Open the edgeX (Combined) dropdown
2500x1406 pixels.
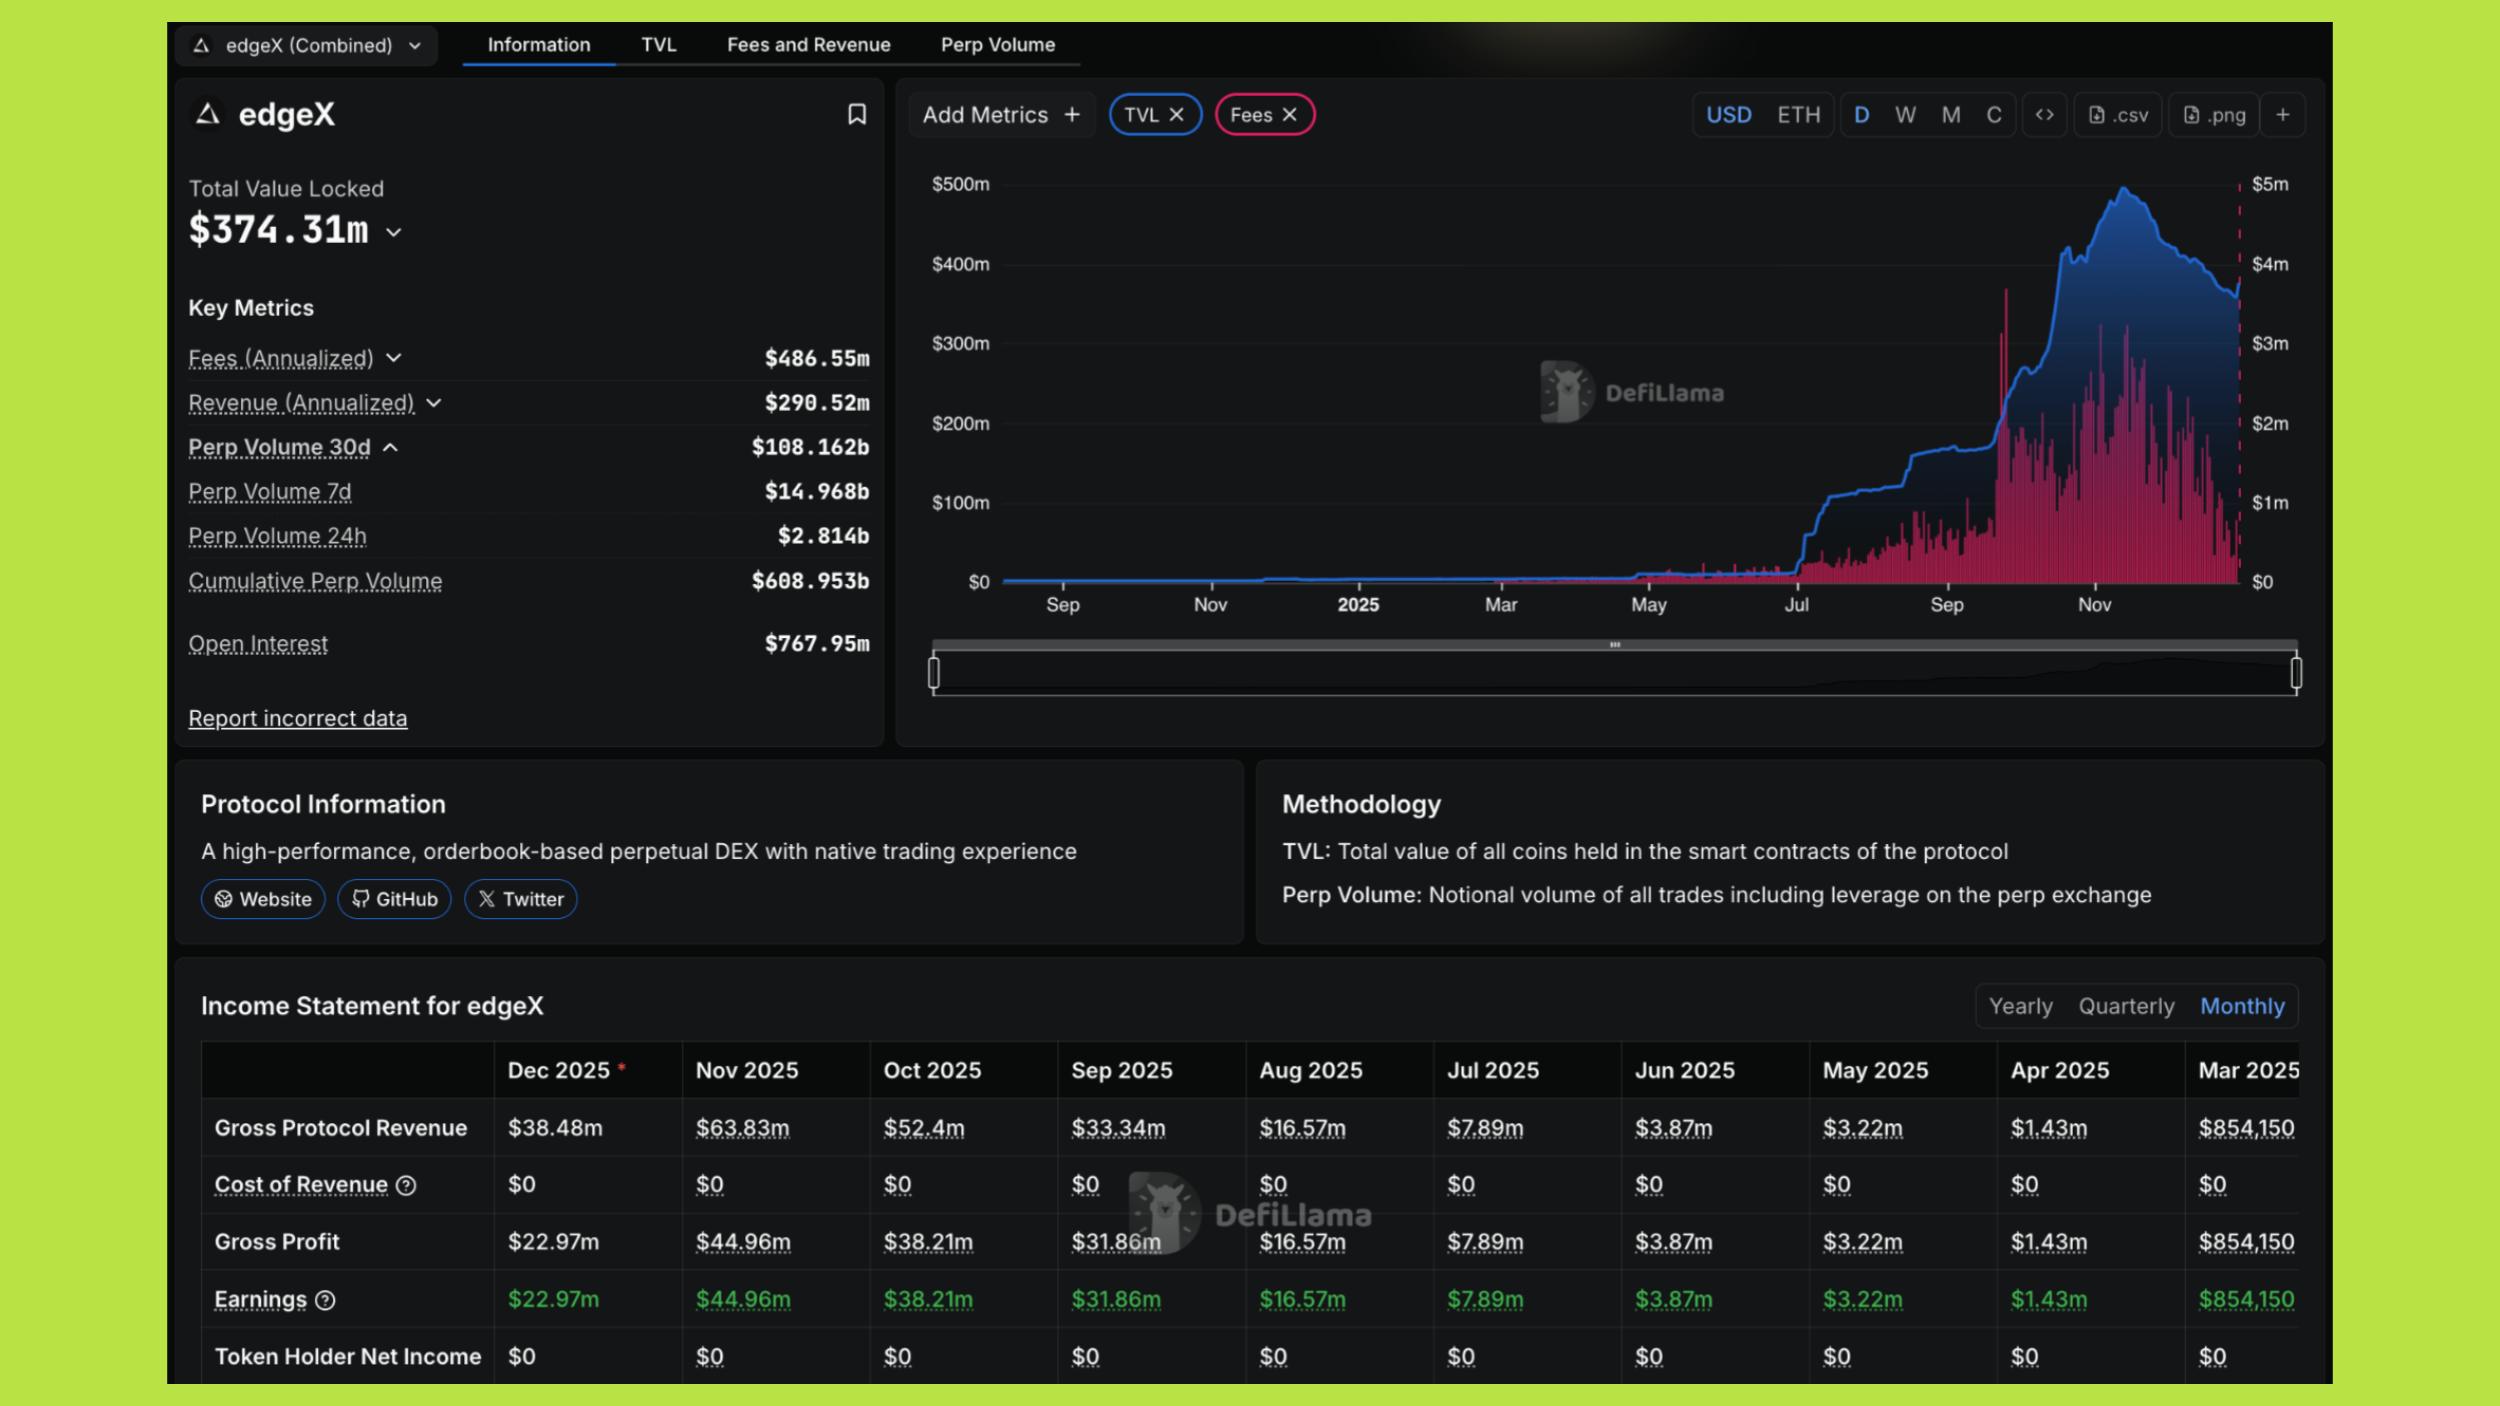(307, 45)
